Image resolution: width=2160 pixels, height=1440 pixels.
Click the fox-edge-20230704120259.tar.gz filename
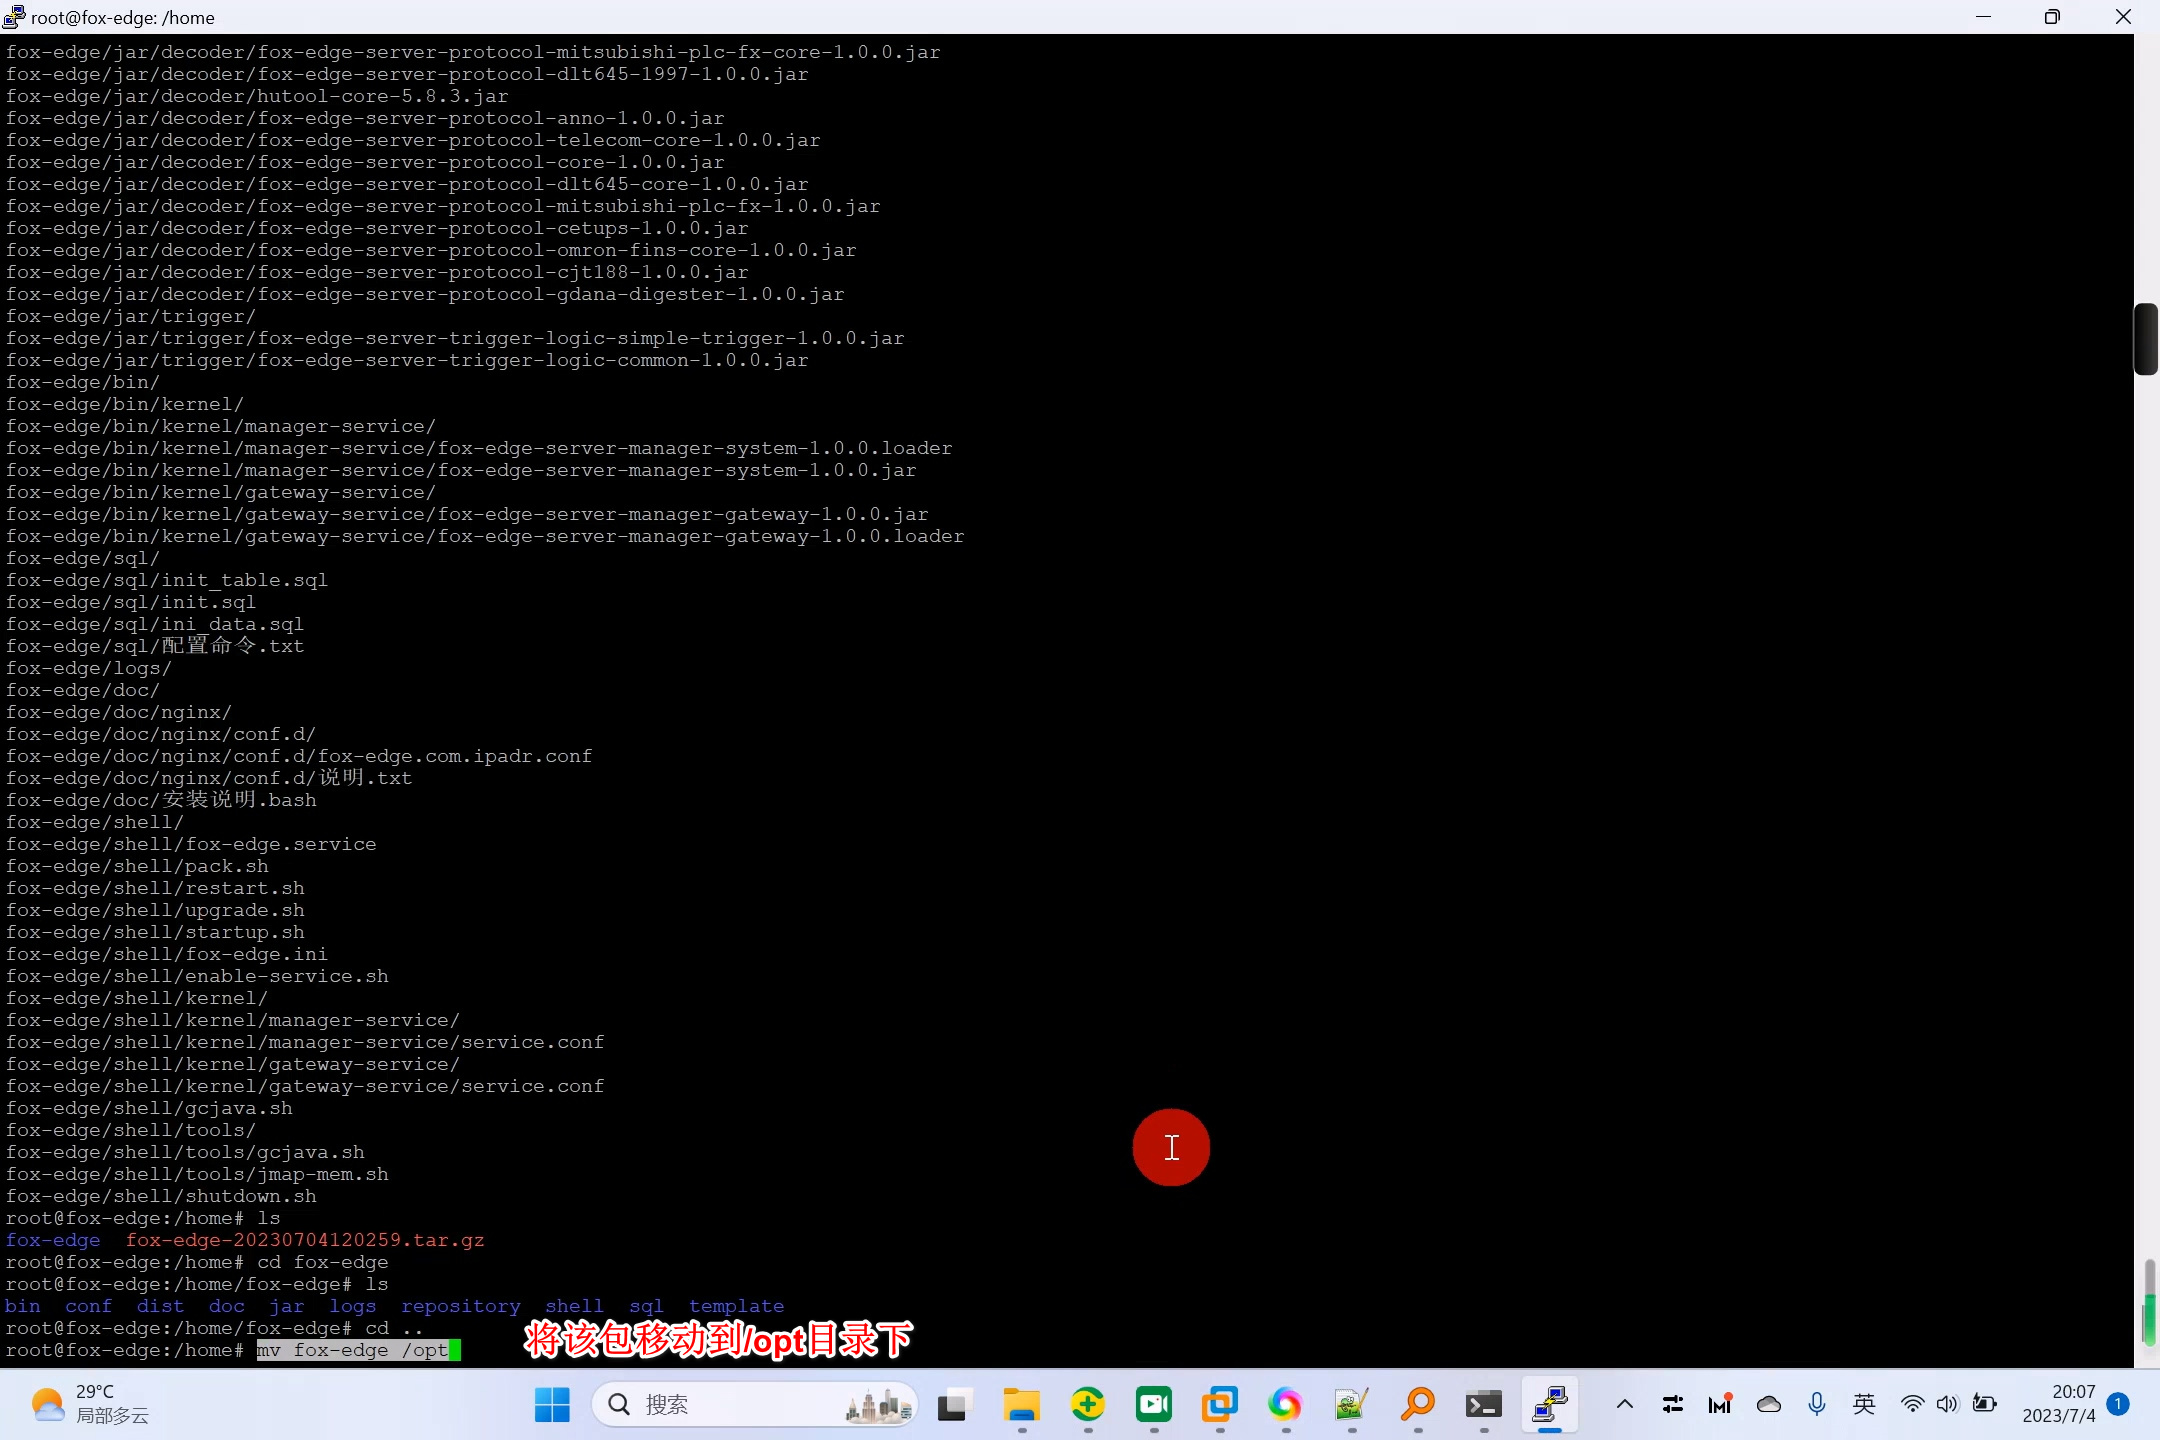pyautogui.click(x=305, y=1240)
